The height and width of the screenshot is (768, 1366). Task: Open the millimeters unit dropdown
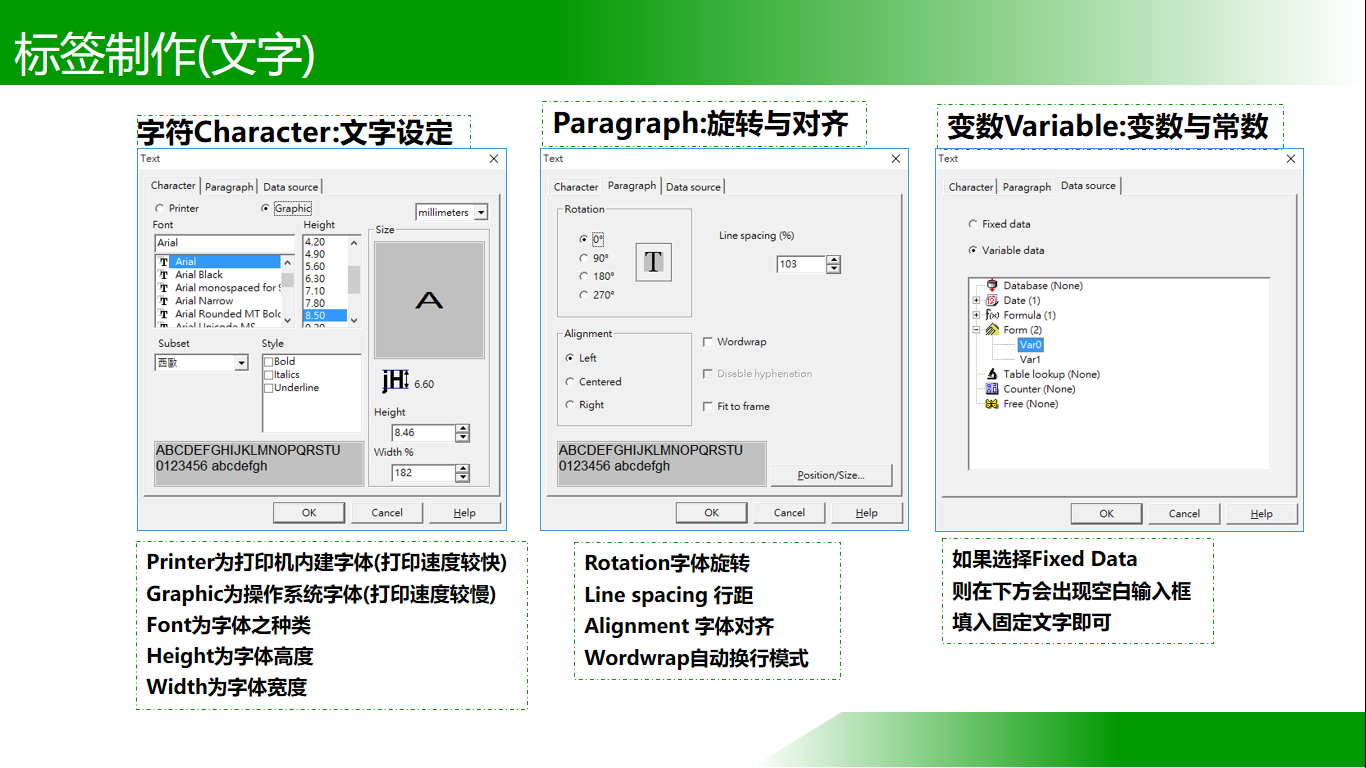(x=480, y=212)
